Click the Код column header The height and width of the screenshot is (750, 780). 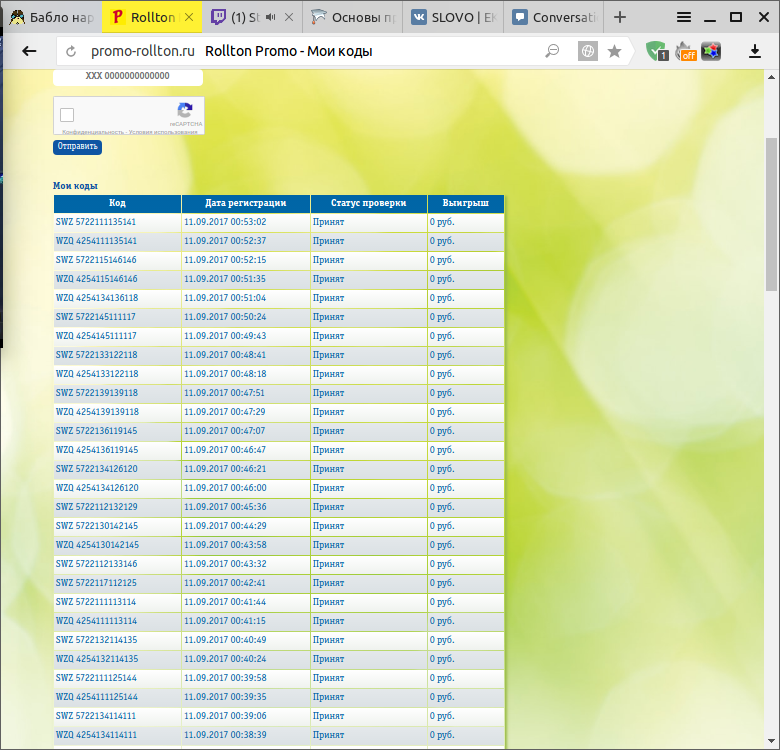[117, 203]
